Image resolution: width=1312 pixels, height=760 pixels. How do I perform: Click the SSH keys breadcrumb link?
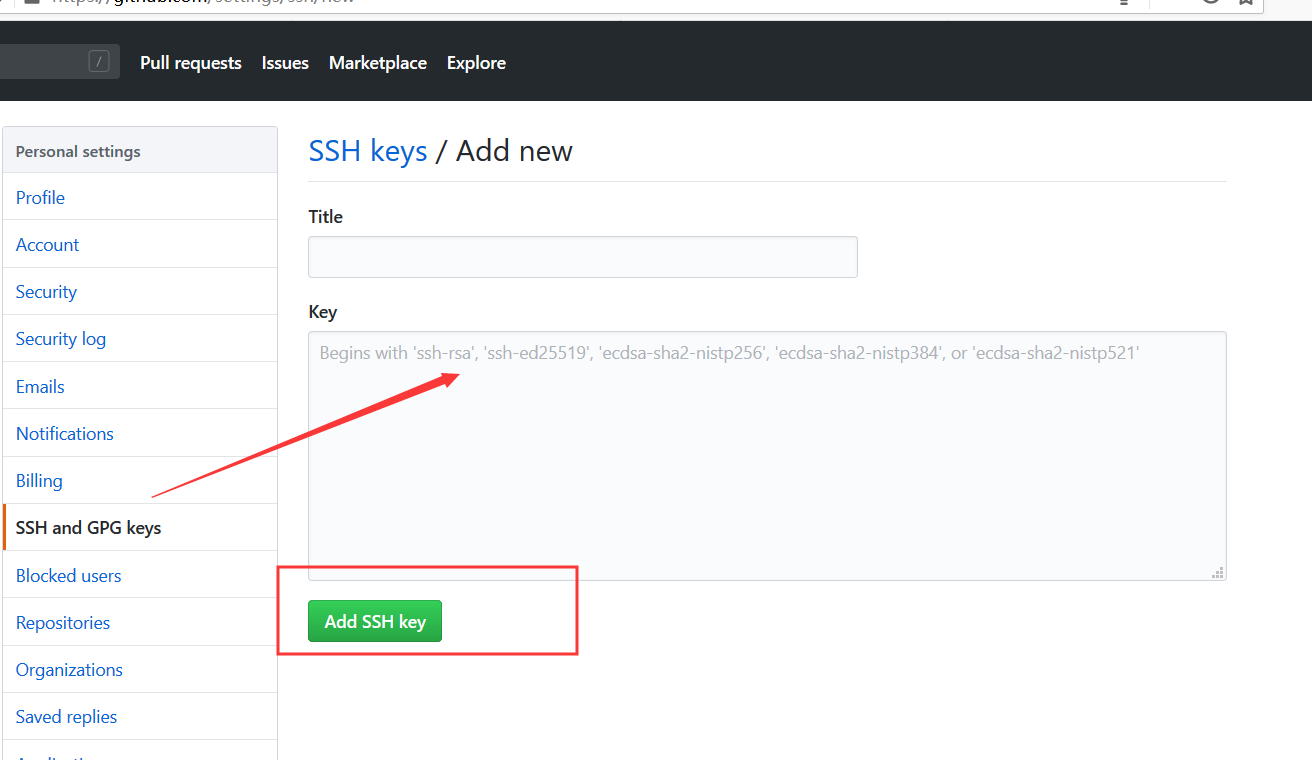pos(368,151)
